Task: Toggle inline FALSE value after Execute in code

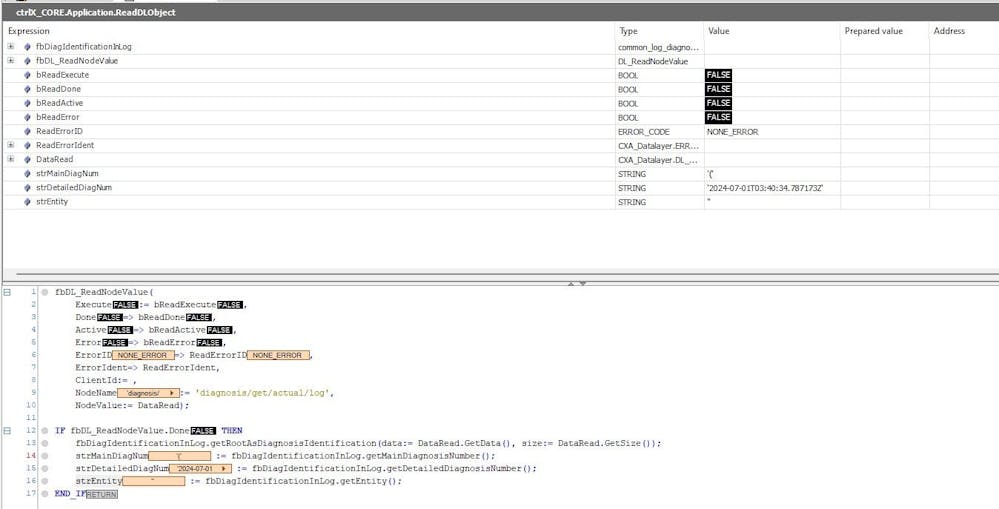Action: coord(124,304)
